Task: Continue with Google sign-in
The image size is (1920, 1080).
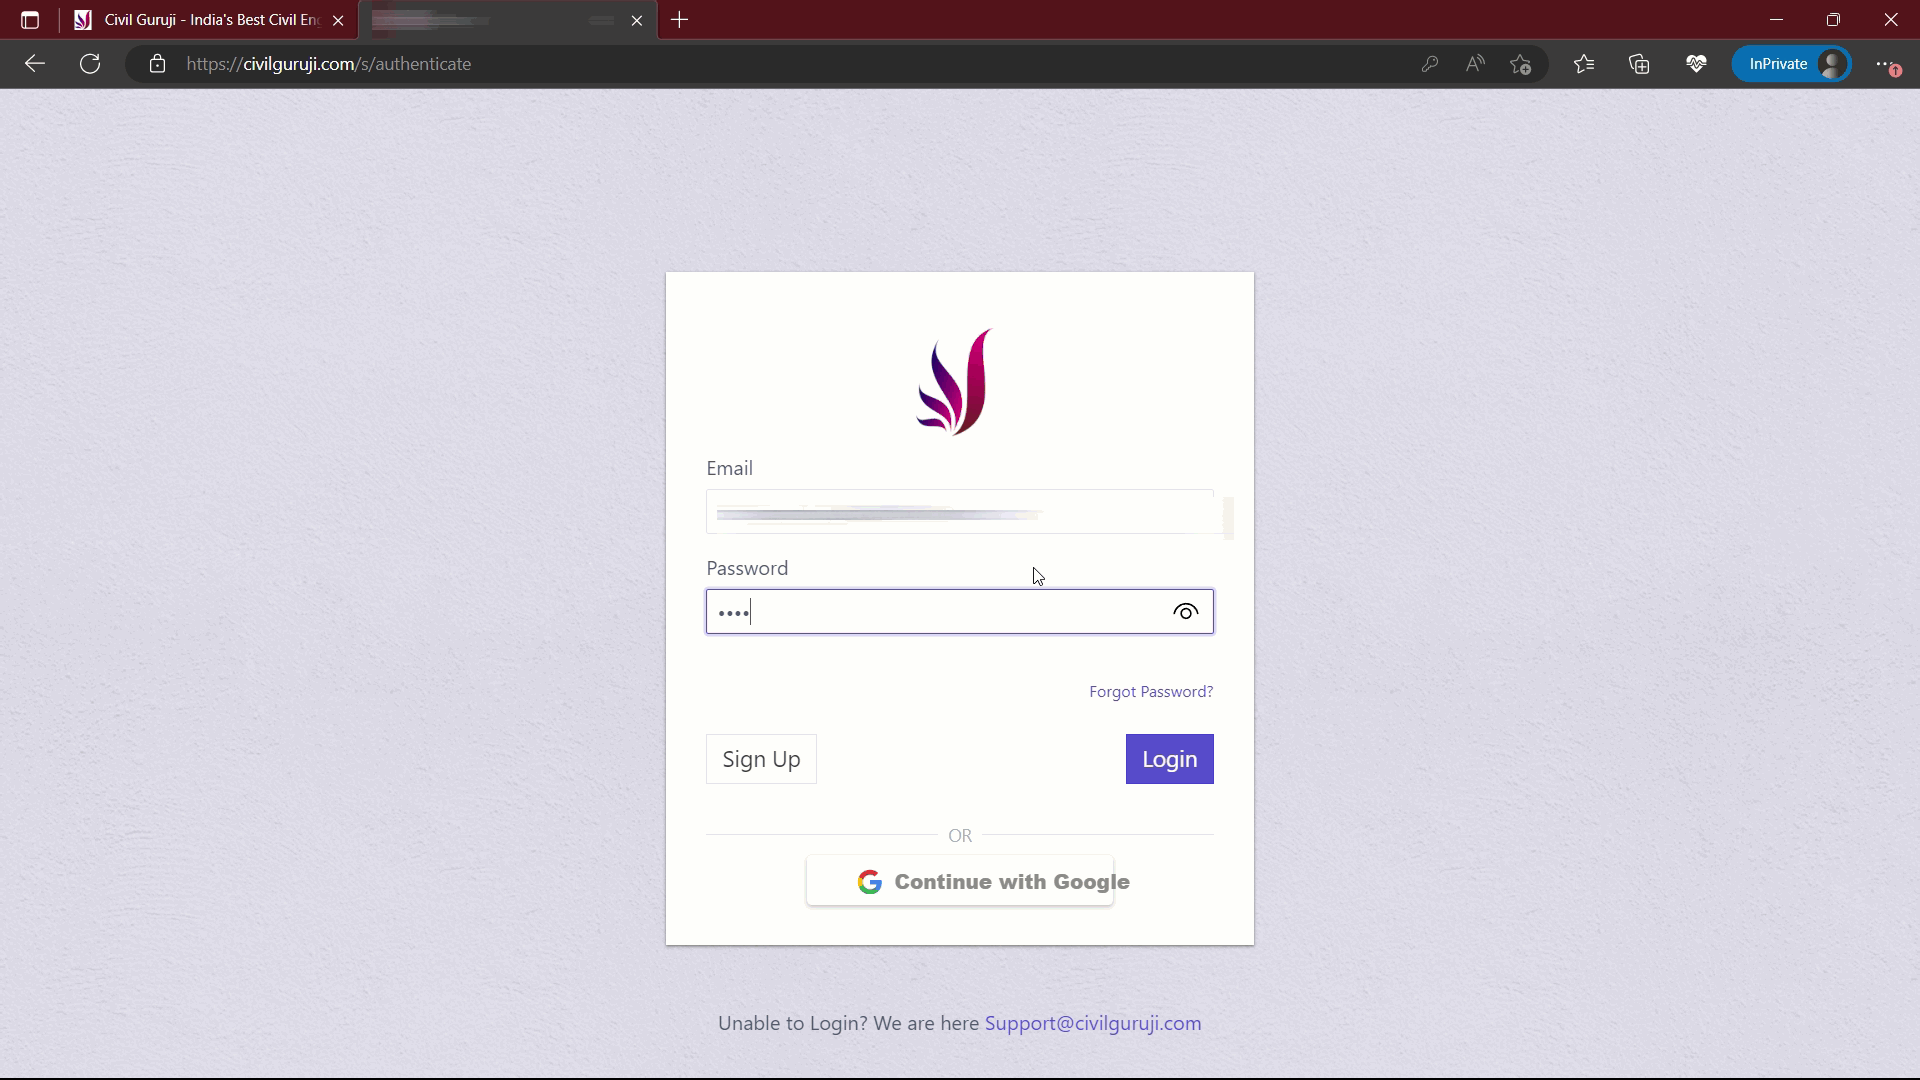Action: tap(960, 881)
